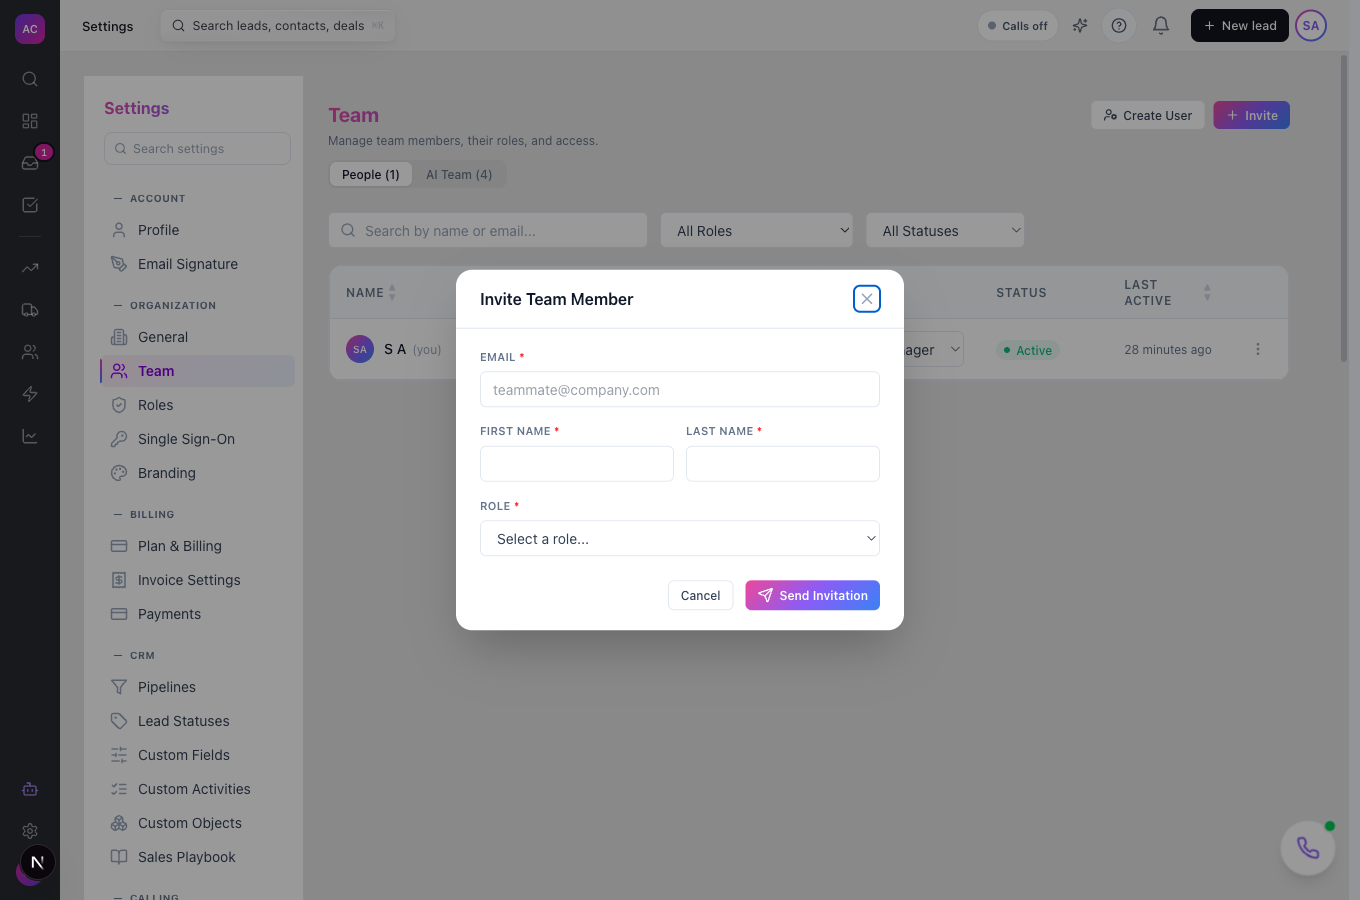The width and height of the screenshot is (1360, 900).
Task: Click the lightning bolt icon in left rail
Action: point(30,394)
